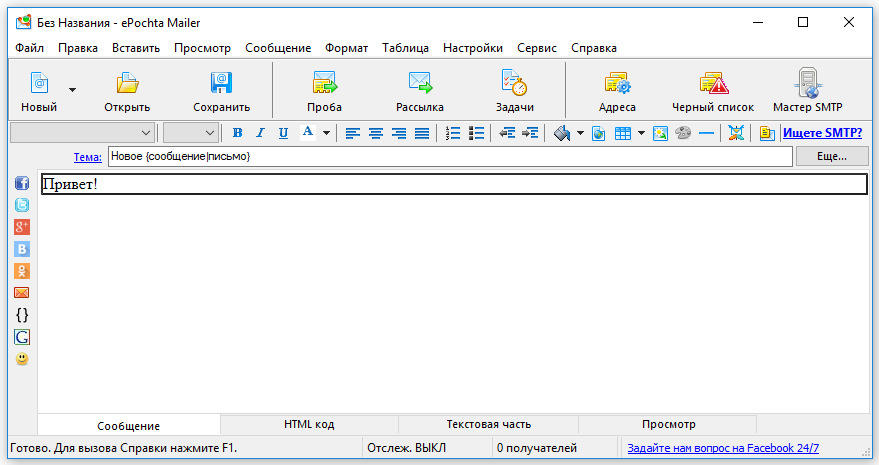
Task: Open the fill color dropdown arrow
Action: [x=580, y=133]
